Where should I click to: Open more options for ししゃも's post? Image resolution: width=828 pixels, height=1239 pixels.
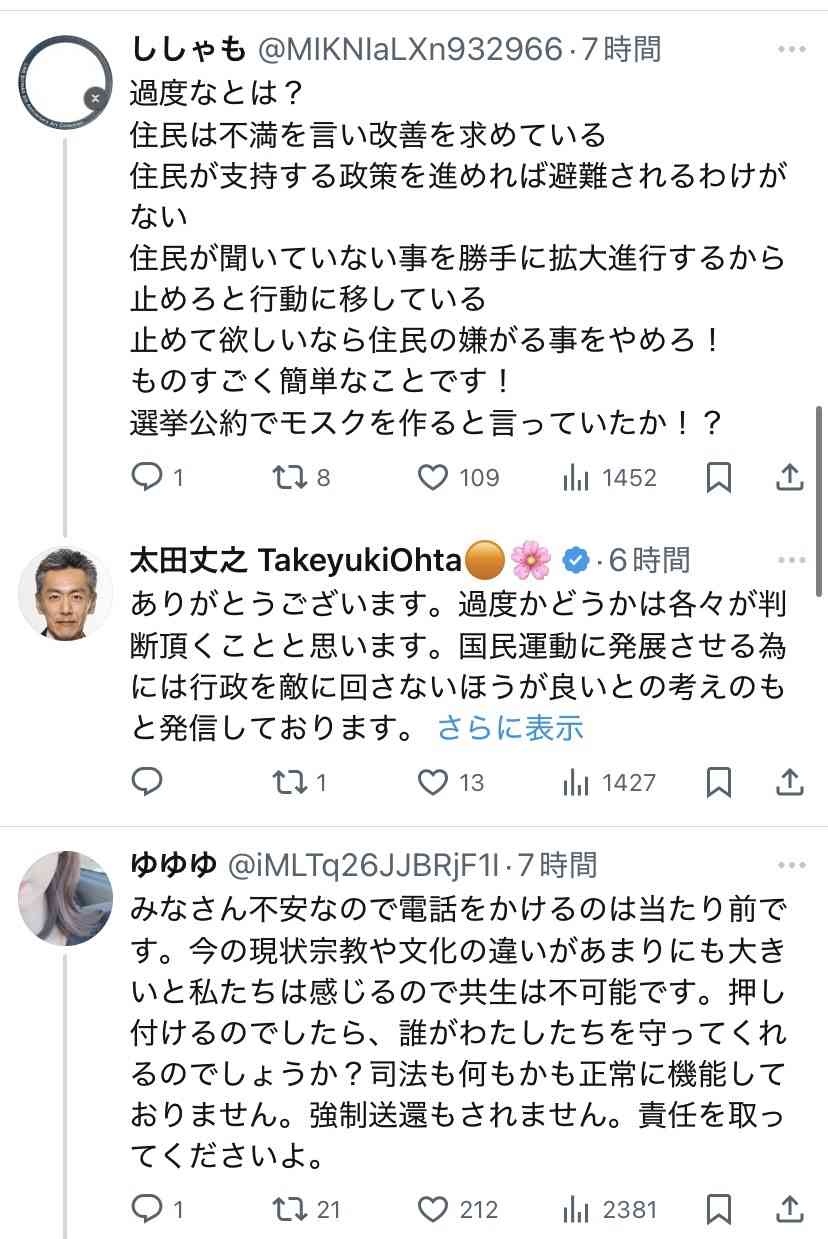(x=790, y=47)
